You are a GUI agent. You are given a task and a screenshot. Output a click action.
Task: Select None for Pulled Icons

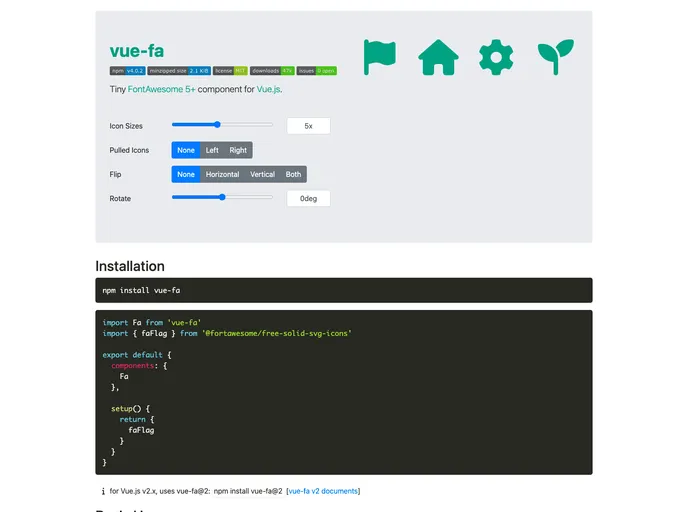tap(186, 150)
